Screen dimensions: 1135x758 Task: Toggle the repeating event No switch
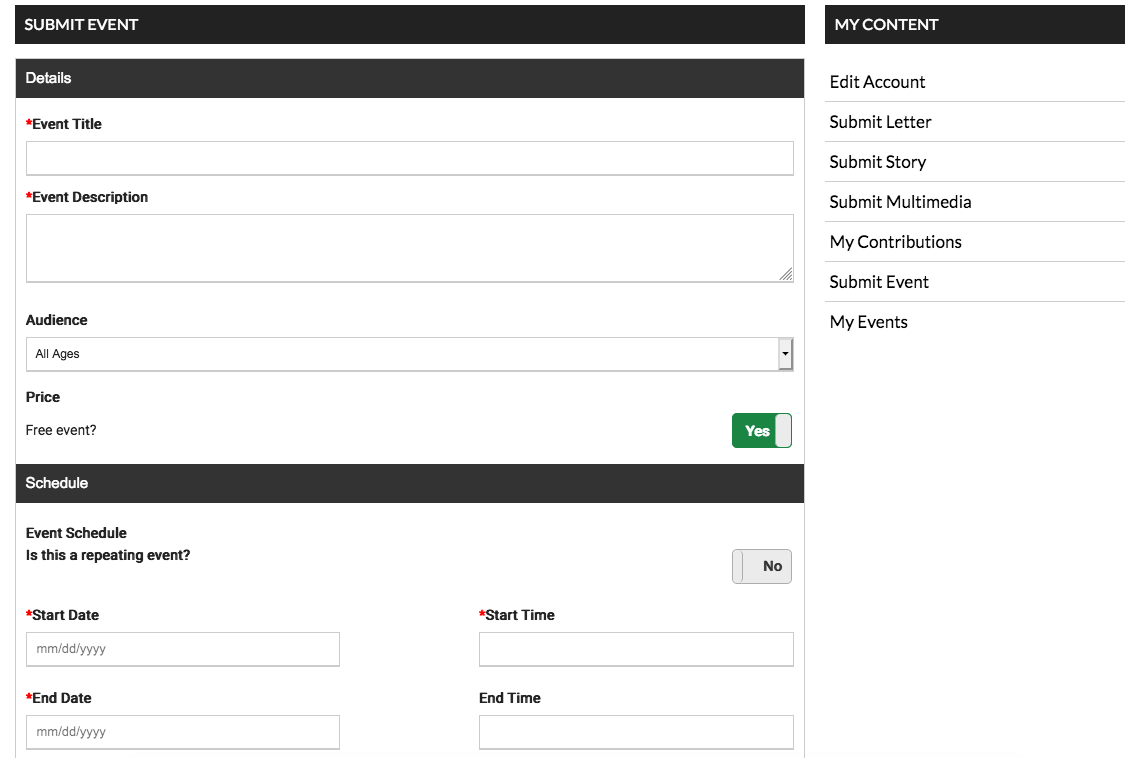tap(761, 566)
